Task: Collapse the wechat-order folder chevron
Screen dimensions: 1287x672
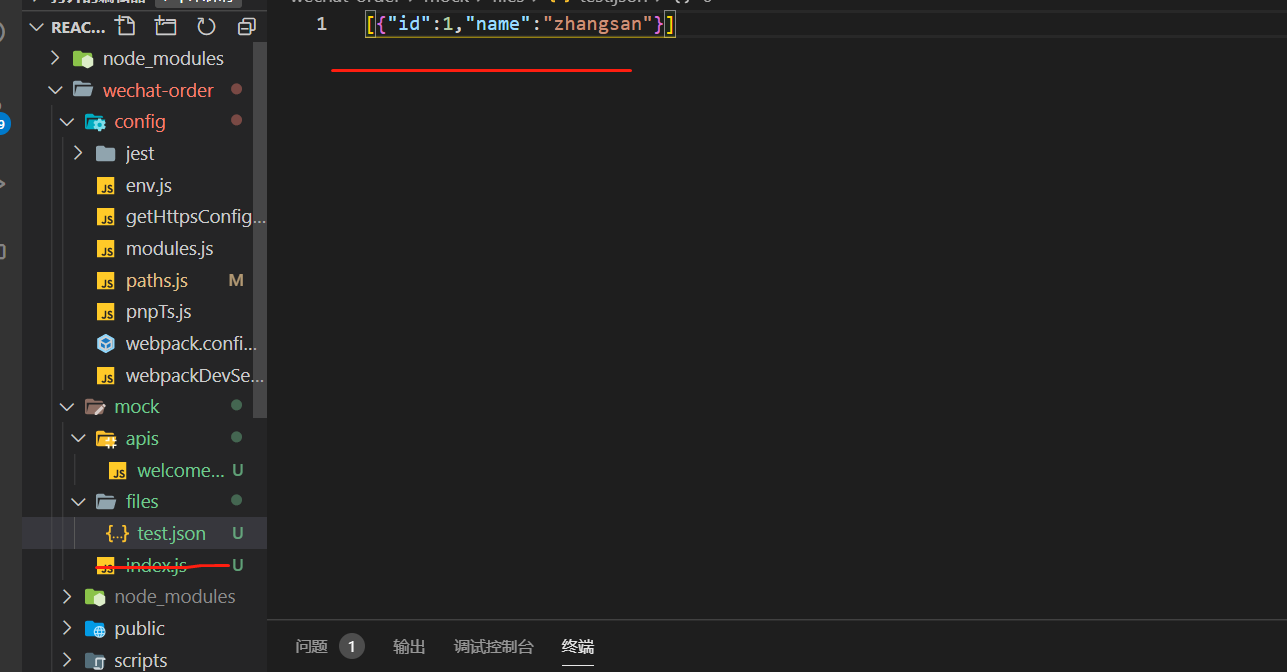Action: pyautogui.click(x=55, y=90)
